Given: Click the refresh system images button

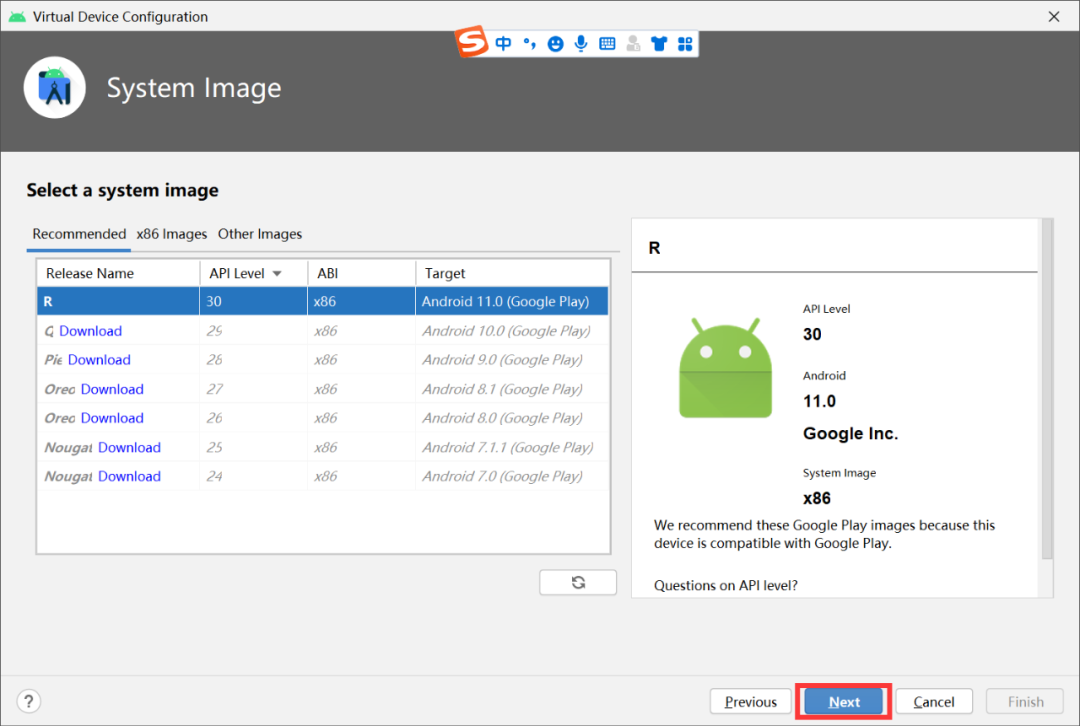Looking at the screenshot, I should 578,583.
